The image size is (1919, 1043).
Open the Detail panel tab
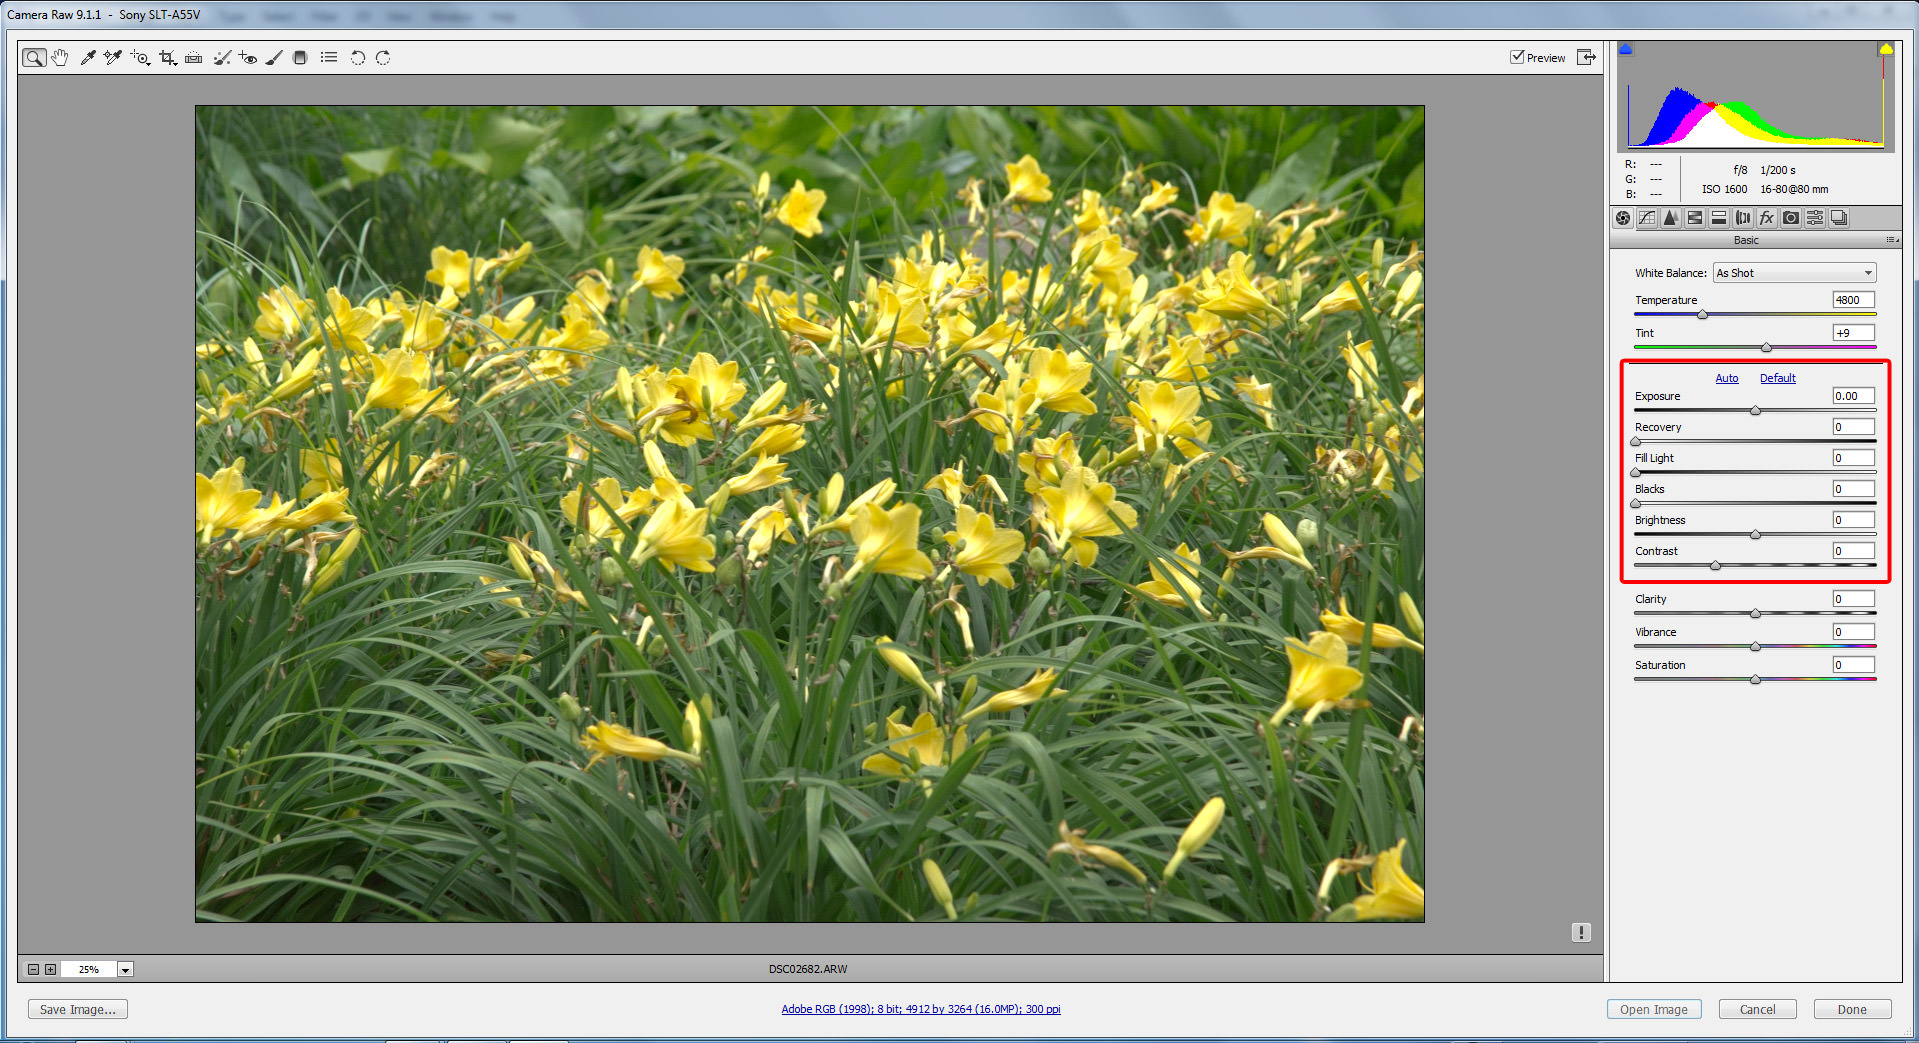(1671, 218)
